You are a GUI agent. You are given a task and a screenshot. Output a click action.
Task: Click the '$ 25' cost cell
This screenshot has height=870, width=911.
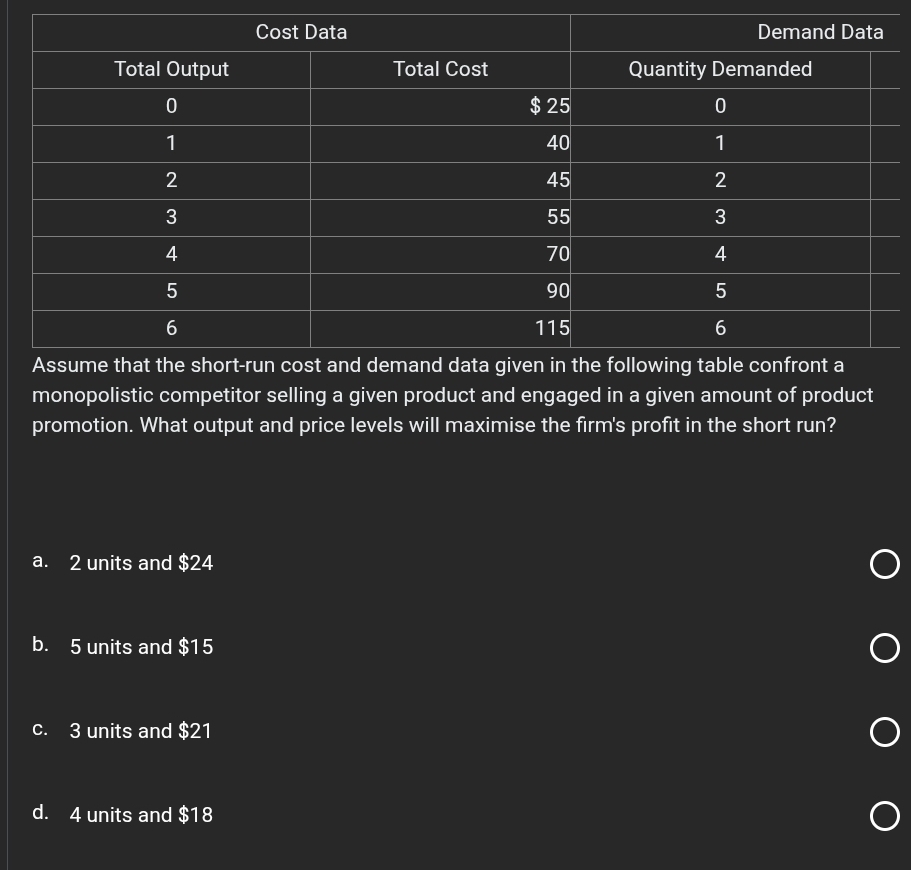tap(549, 106)
